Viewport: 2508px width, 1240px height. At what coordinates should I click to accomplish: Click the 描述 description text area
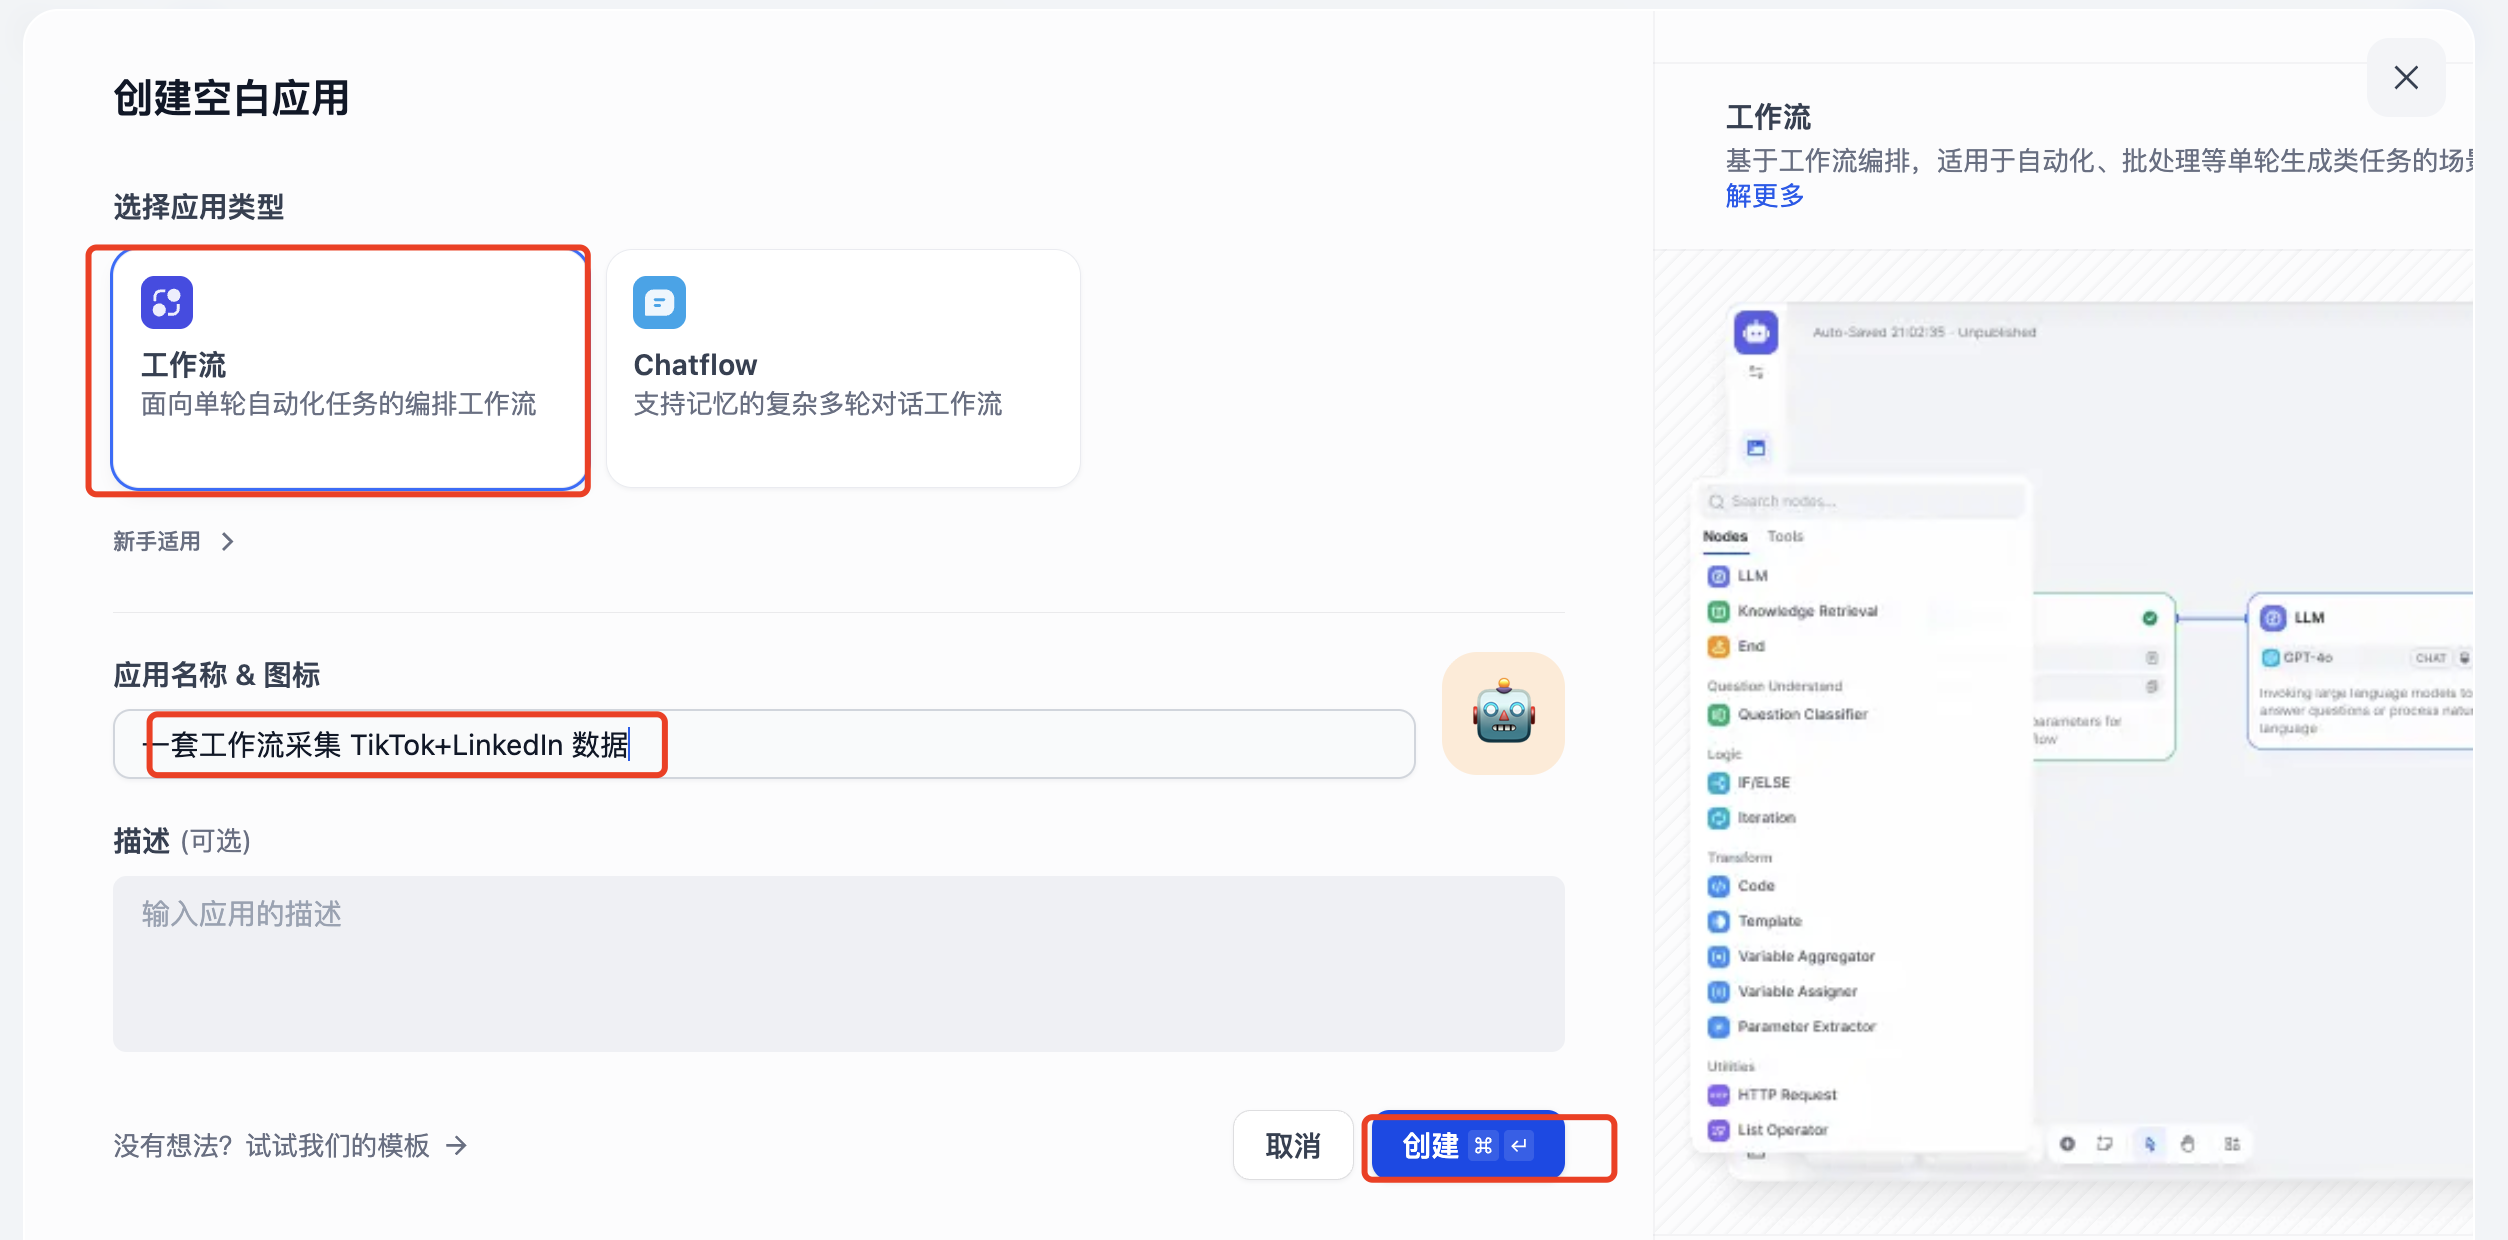pos(838,963)
